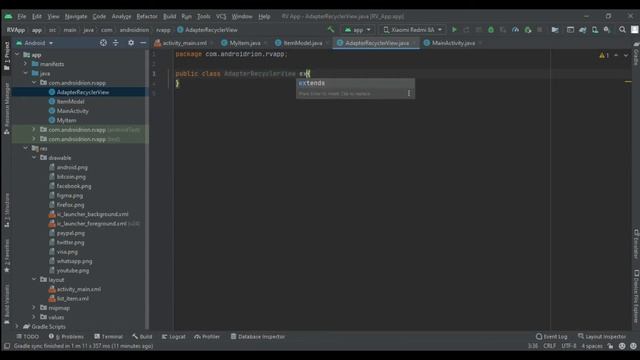Click the 4 spaces indent setting

592,346
